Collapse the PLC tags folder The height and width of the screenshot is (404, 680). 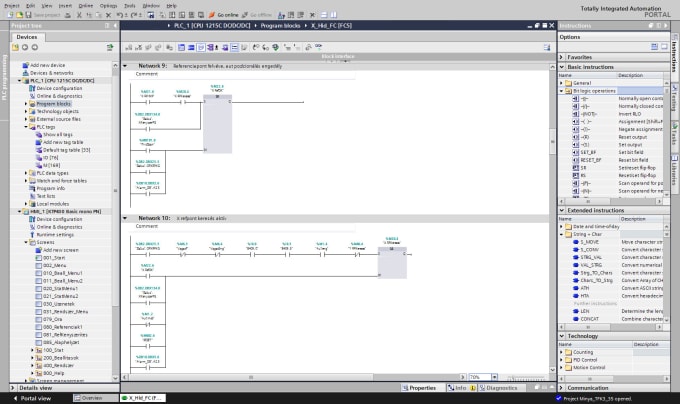pos(26,127)
